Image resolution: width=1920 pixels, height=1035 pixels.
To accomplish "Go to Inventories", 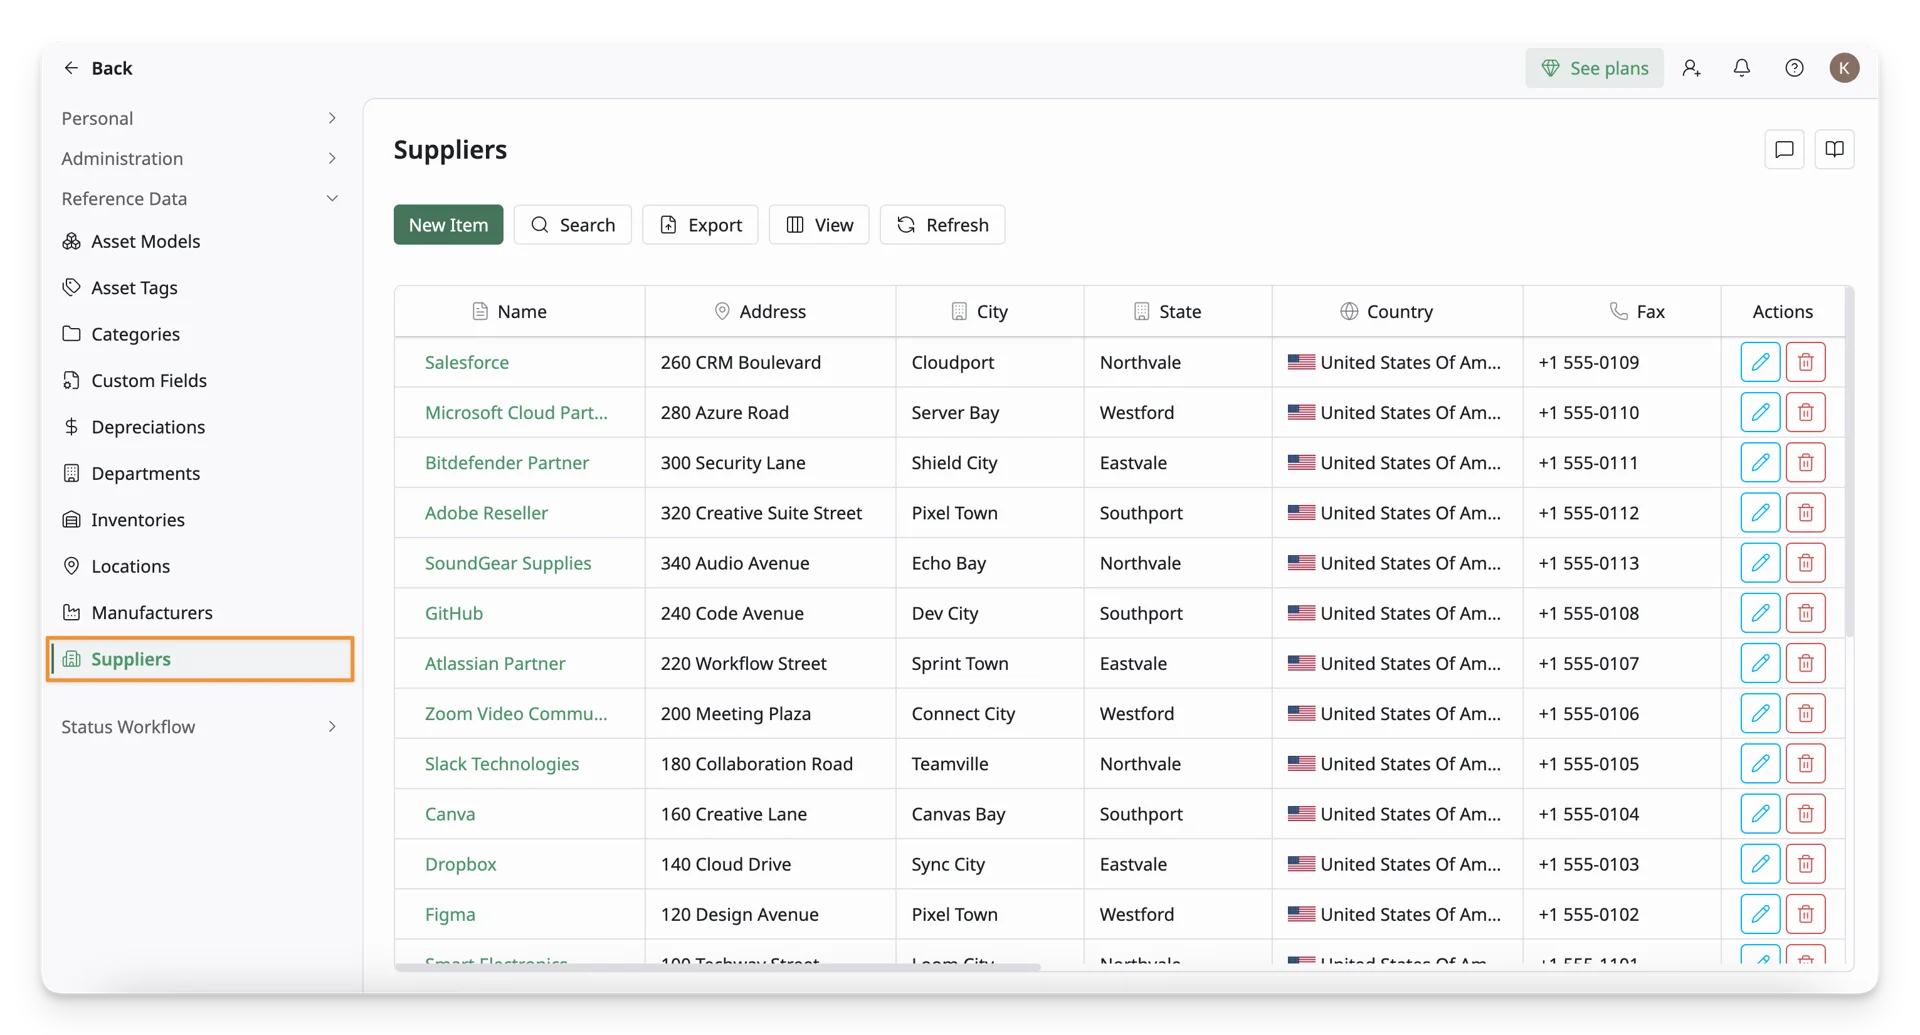I will (x=200, y=519).
